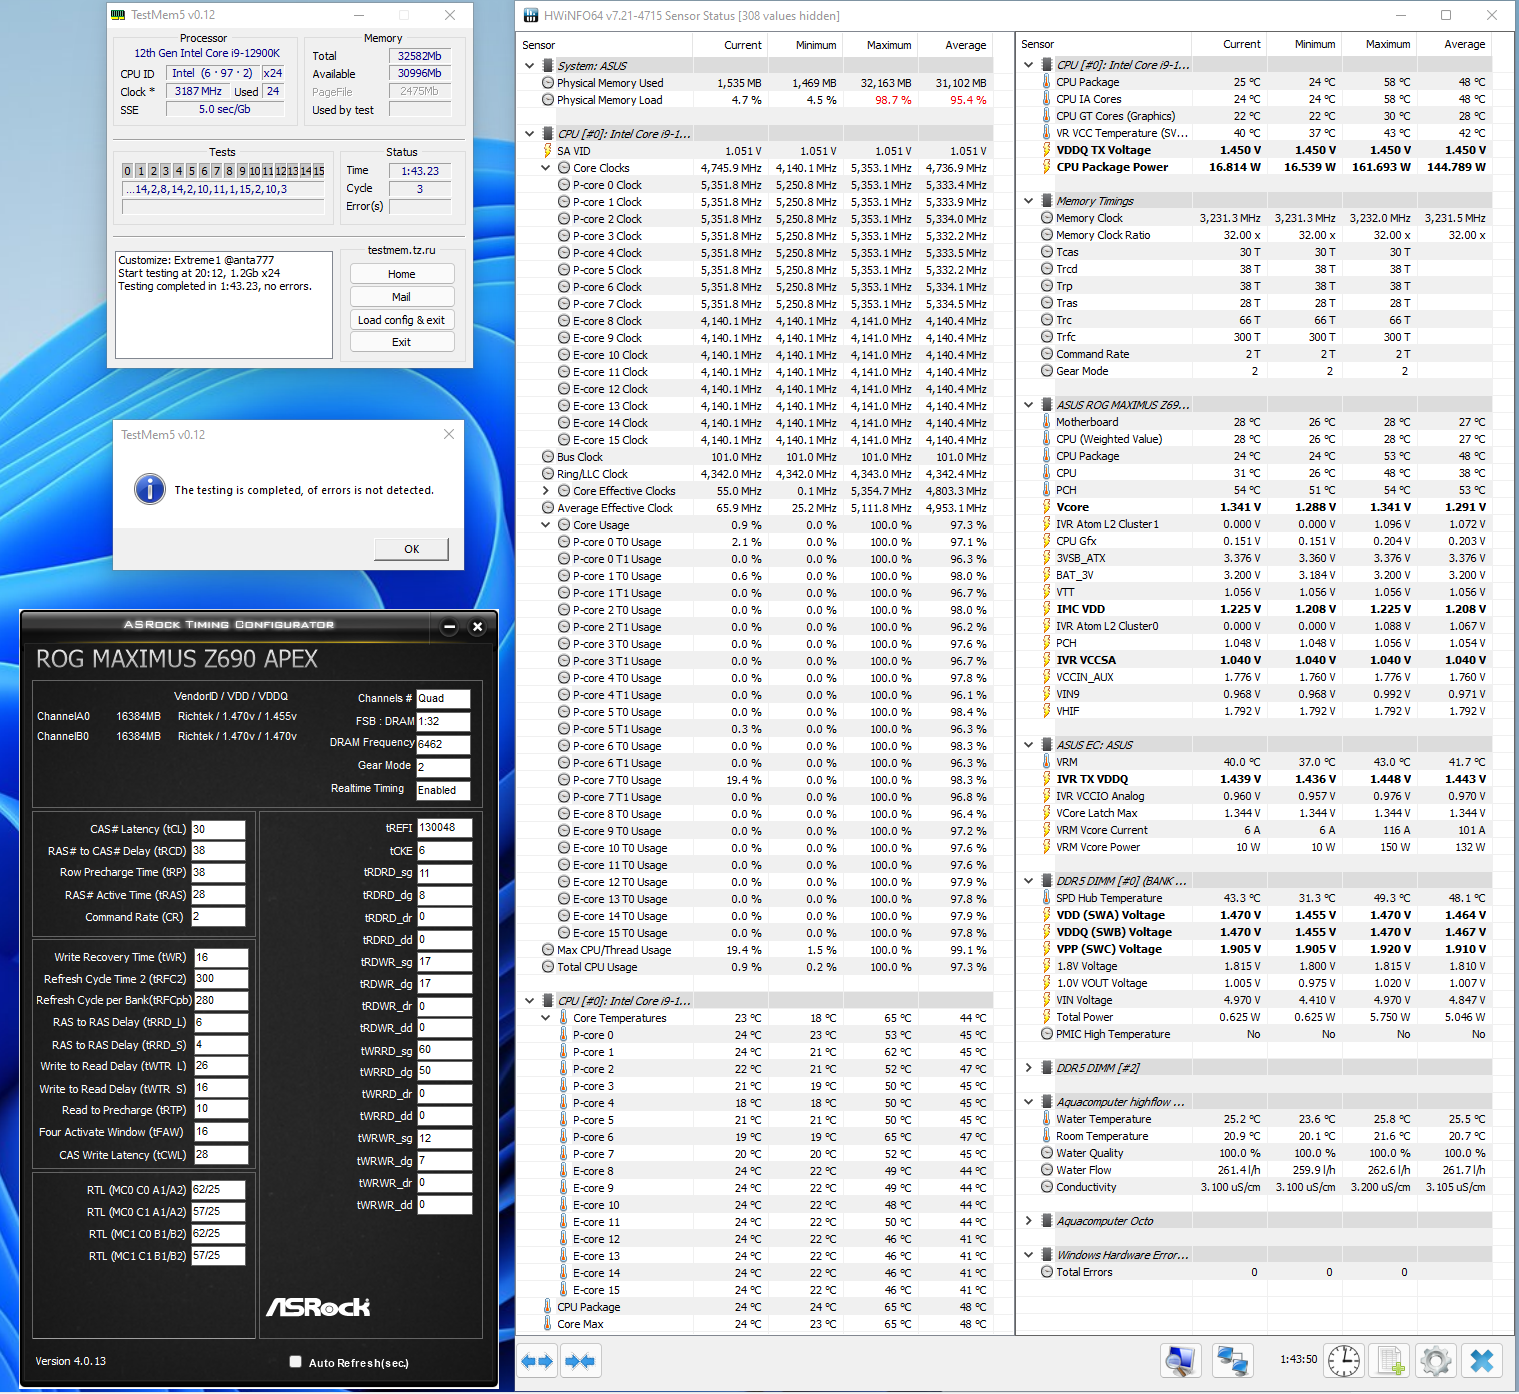The image size is (1519, 1394).
Task: Click the Exit button in TestMem5
Action: point(402,342)
